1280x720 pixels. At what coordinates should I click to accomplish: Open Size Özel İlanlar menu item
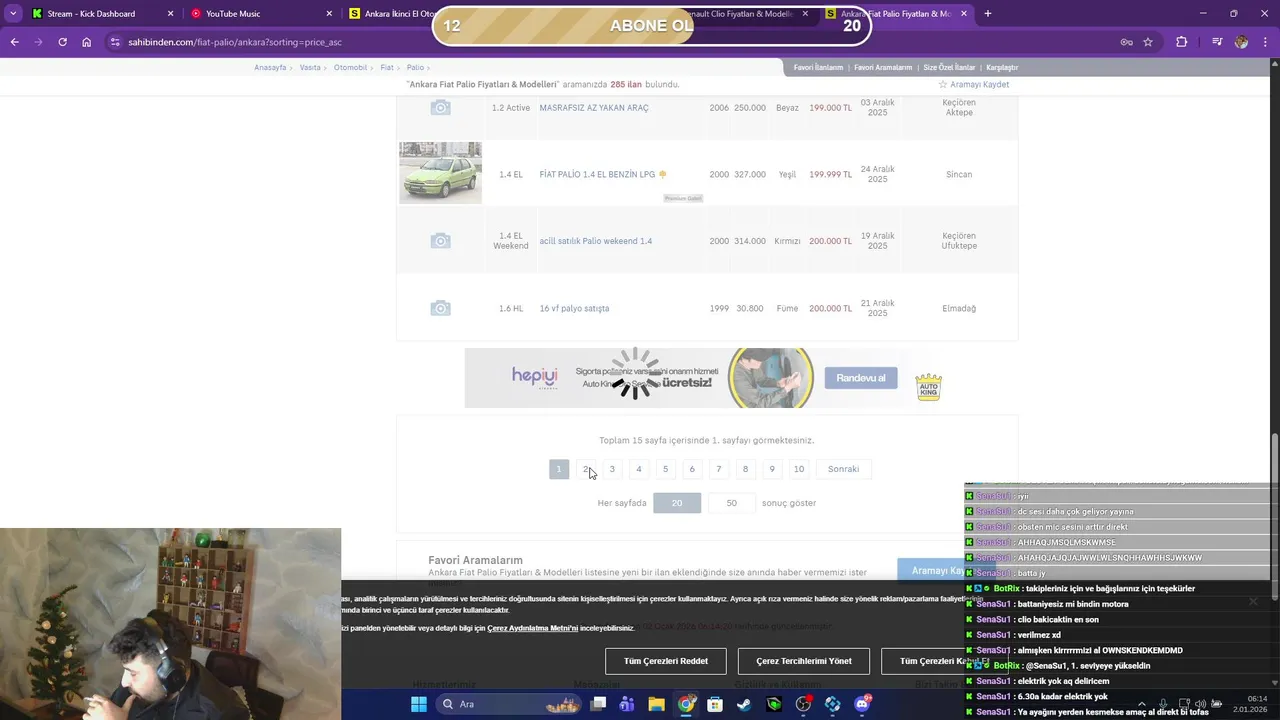949,67
